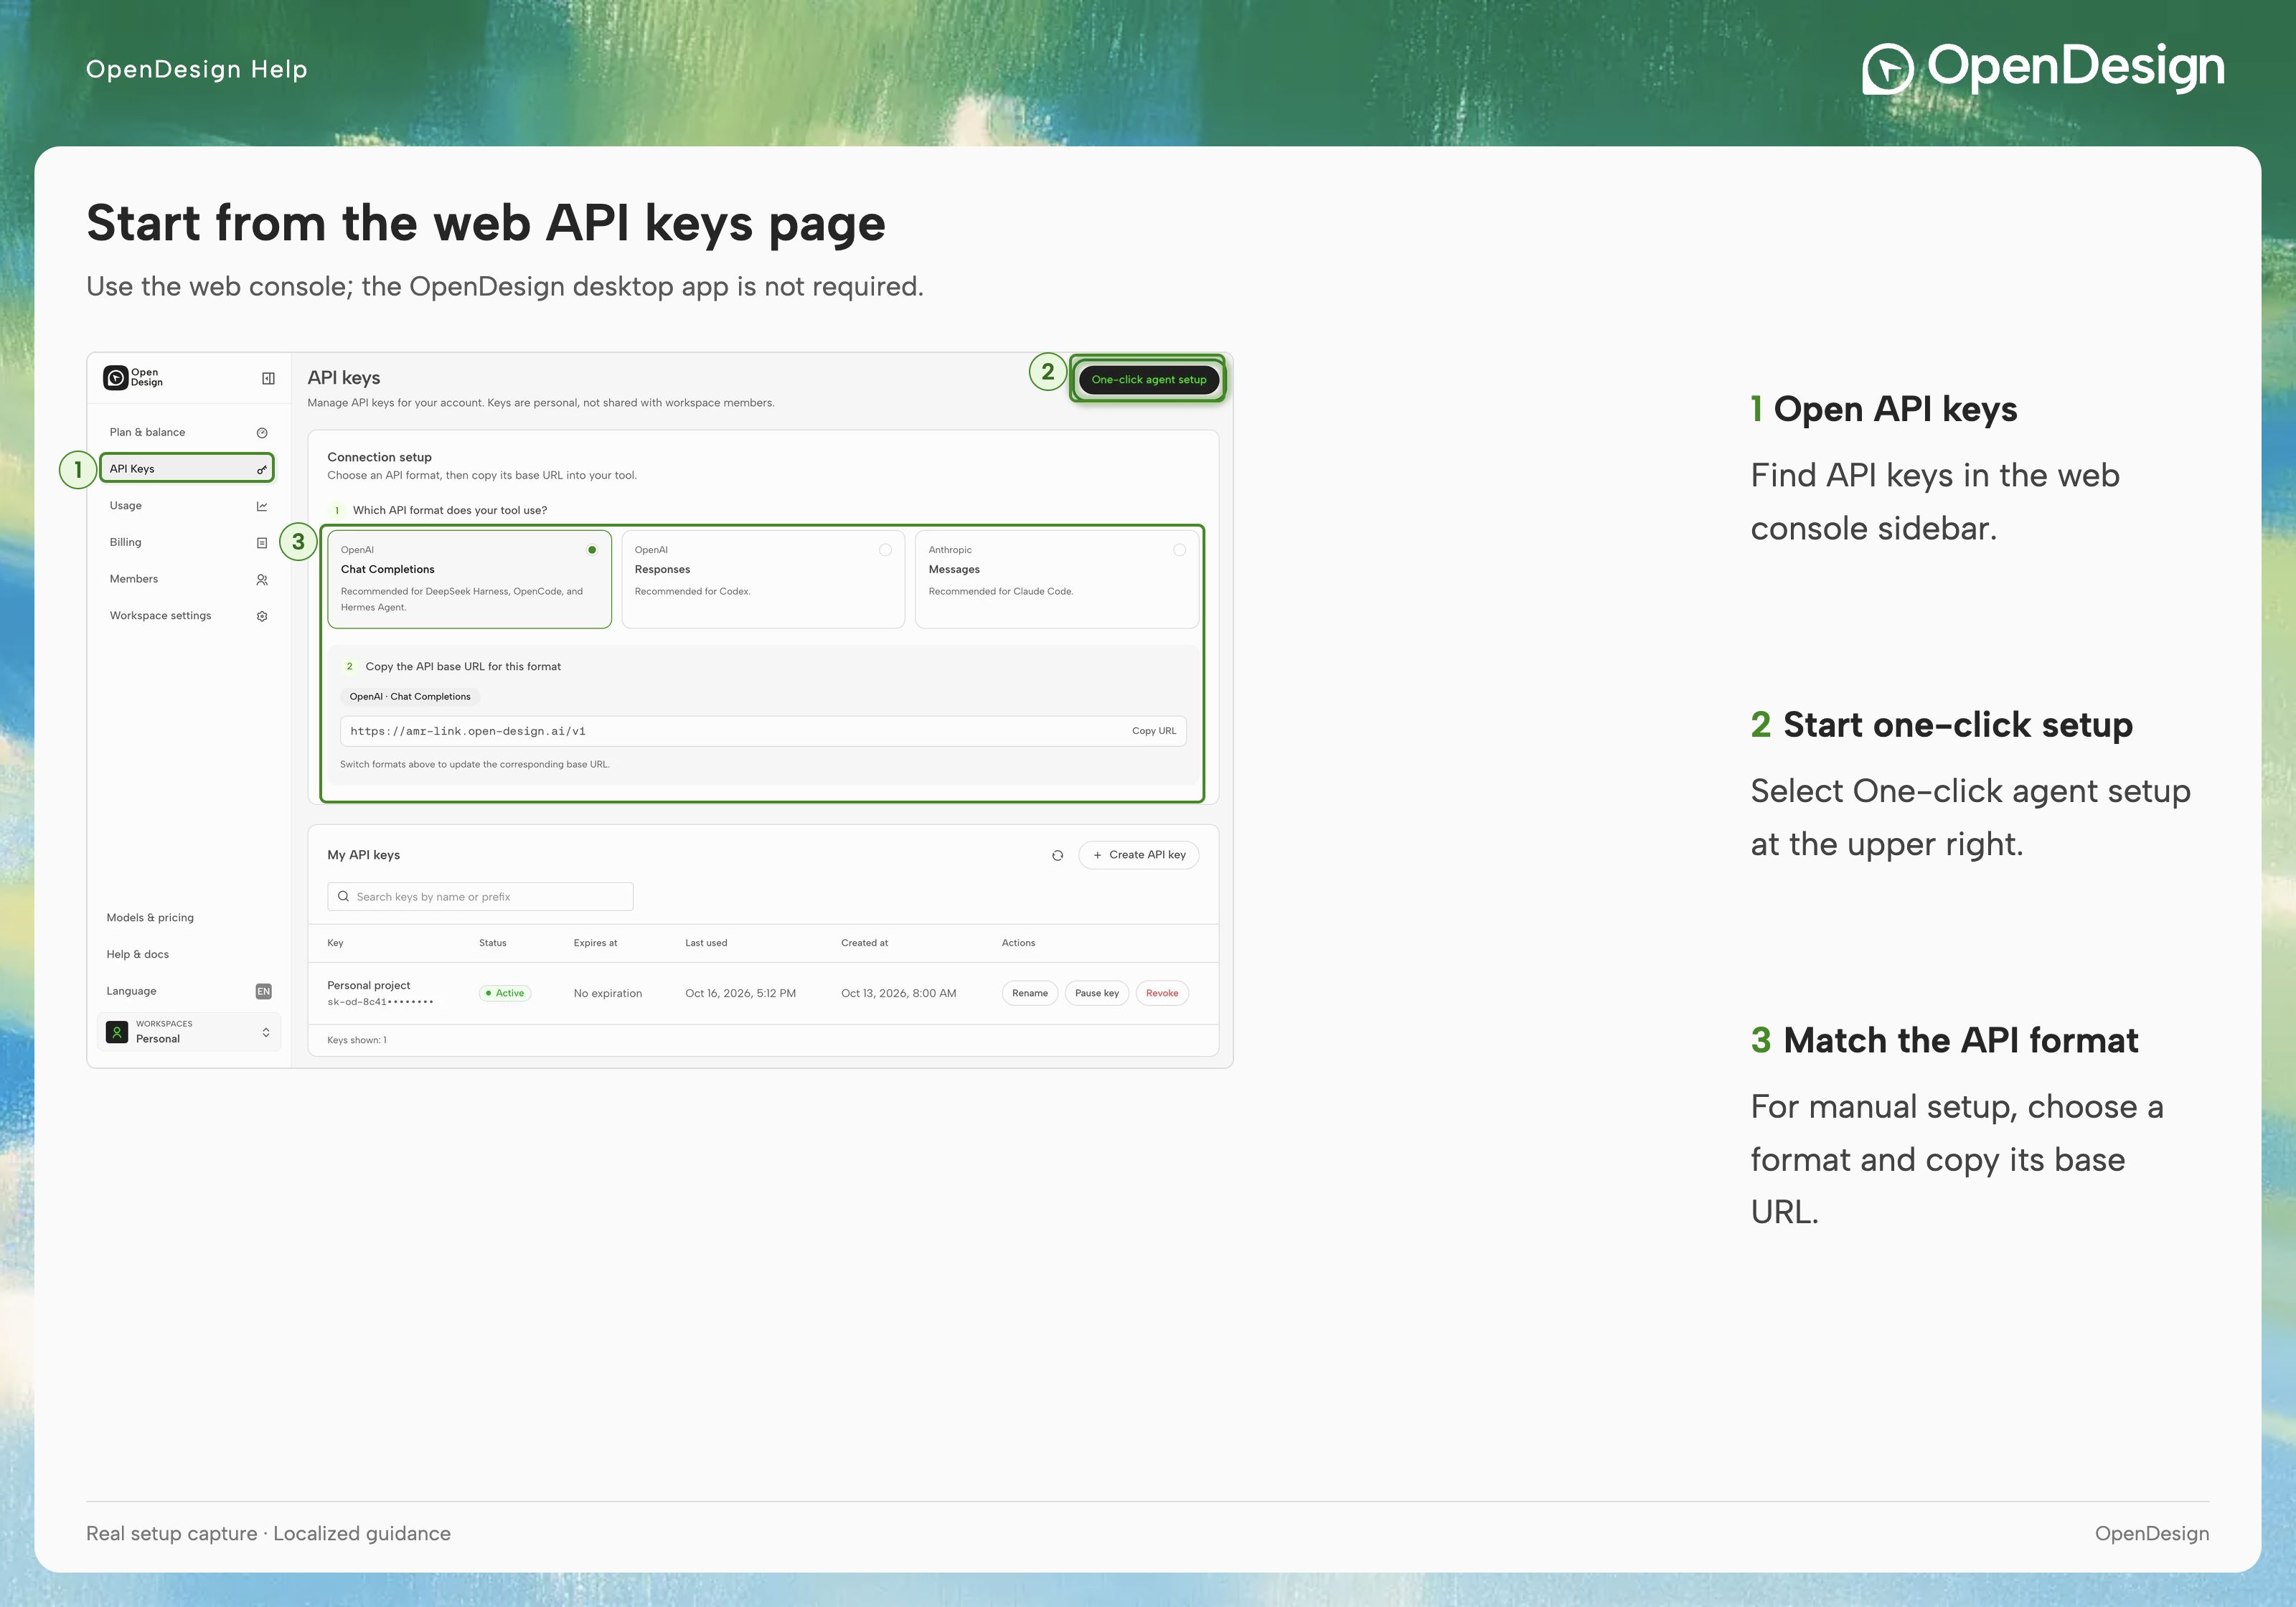The width and height of the screenshot is (2296, 1607).
Task: Select the OpenAI Responses radio button
Action: coord(885,550)
